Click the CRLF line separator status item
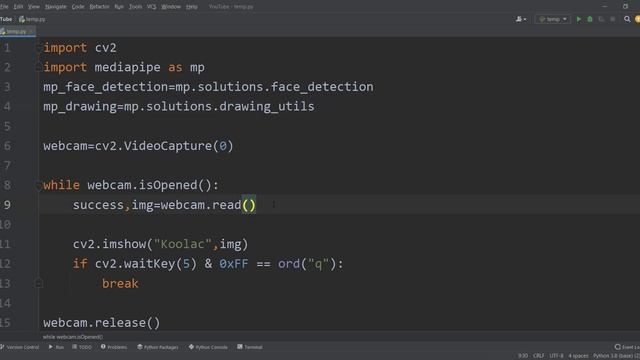 pyautogui.click(x=538, y=356)
